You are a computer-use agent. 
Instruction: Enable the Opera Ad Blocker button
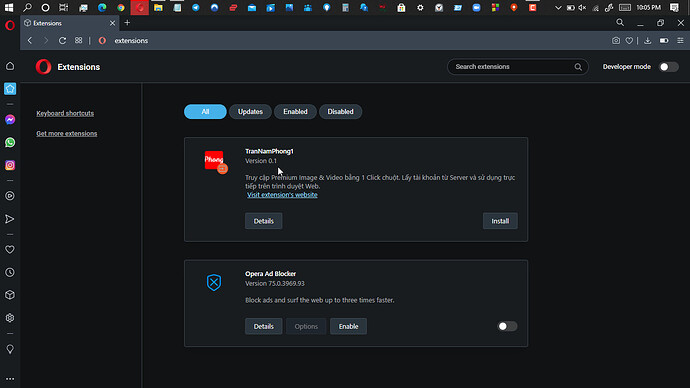[348, 326]
